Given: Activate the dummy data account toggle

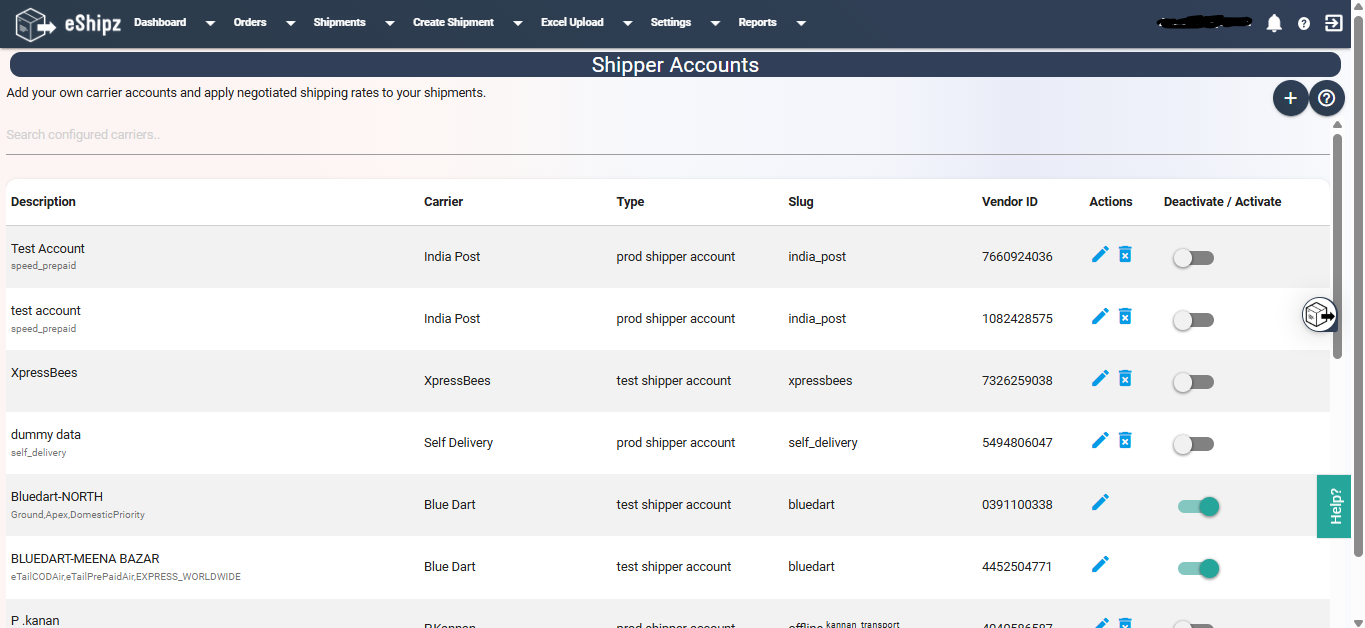Looking at the screenshot, I should 1194,444.
